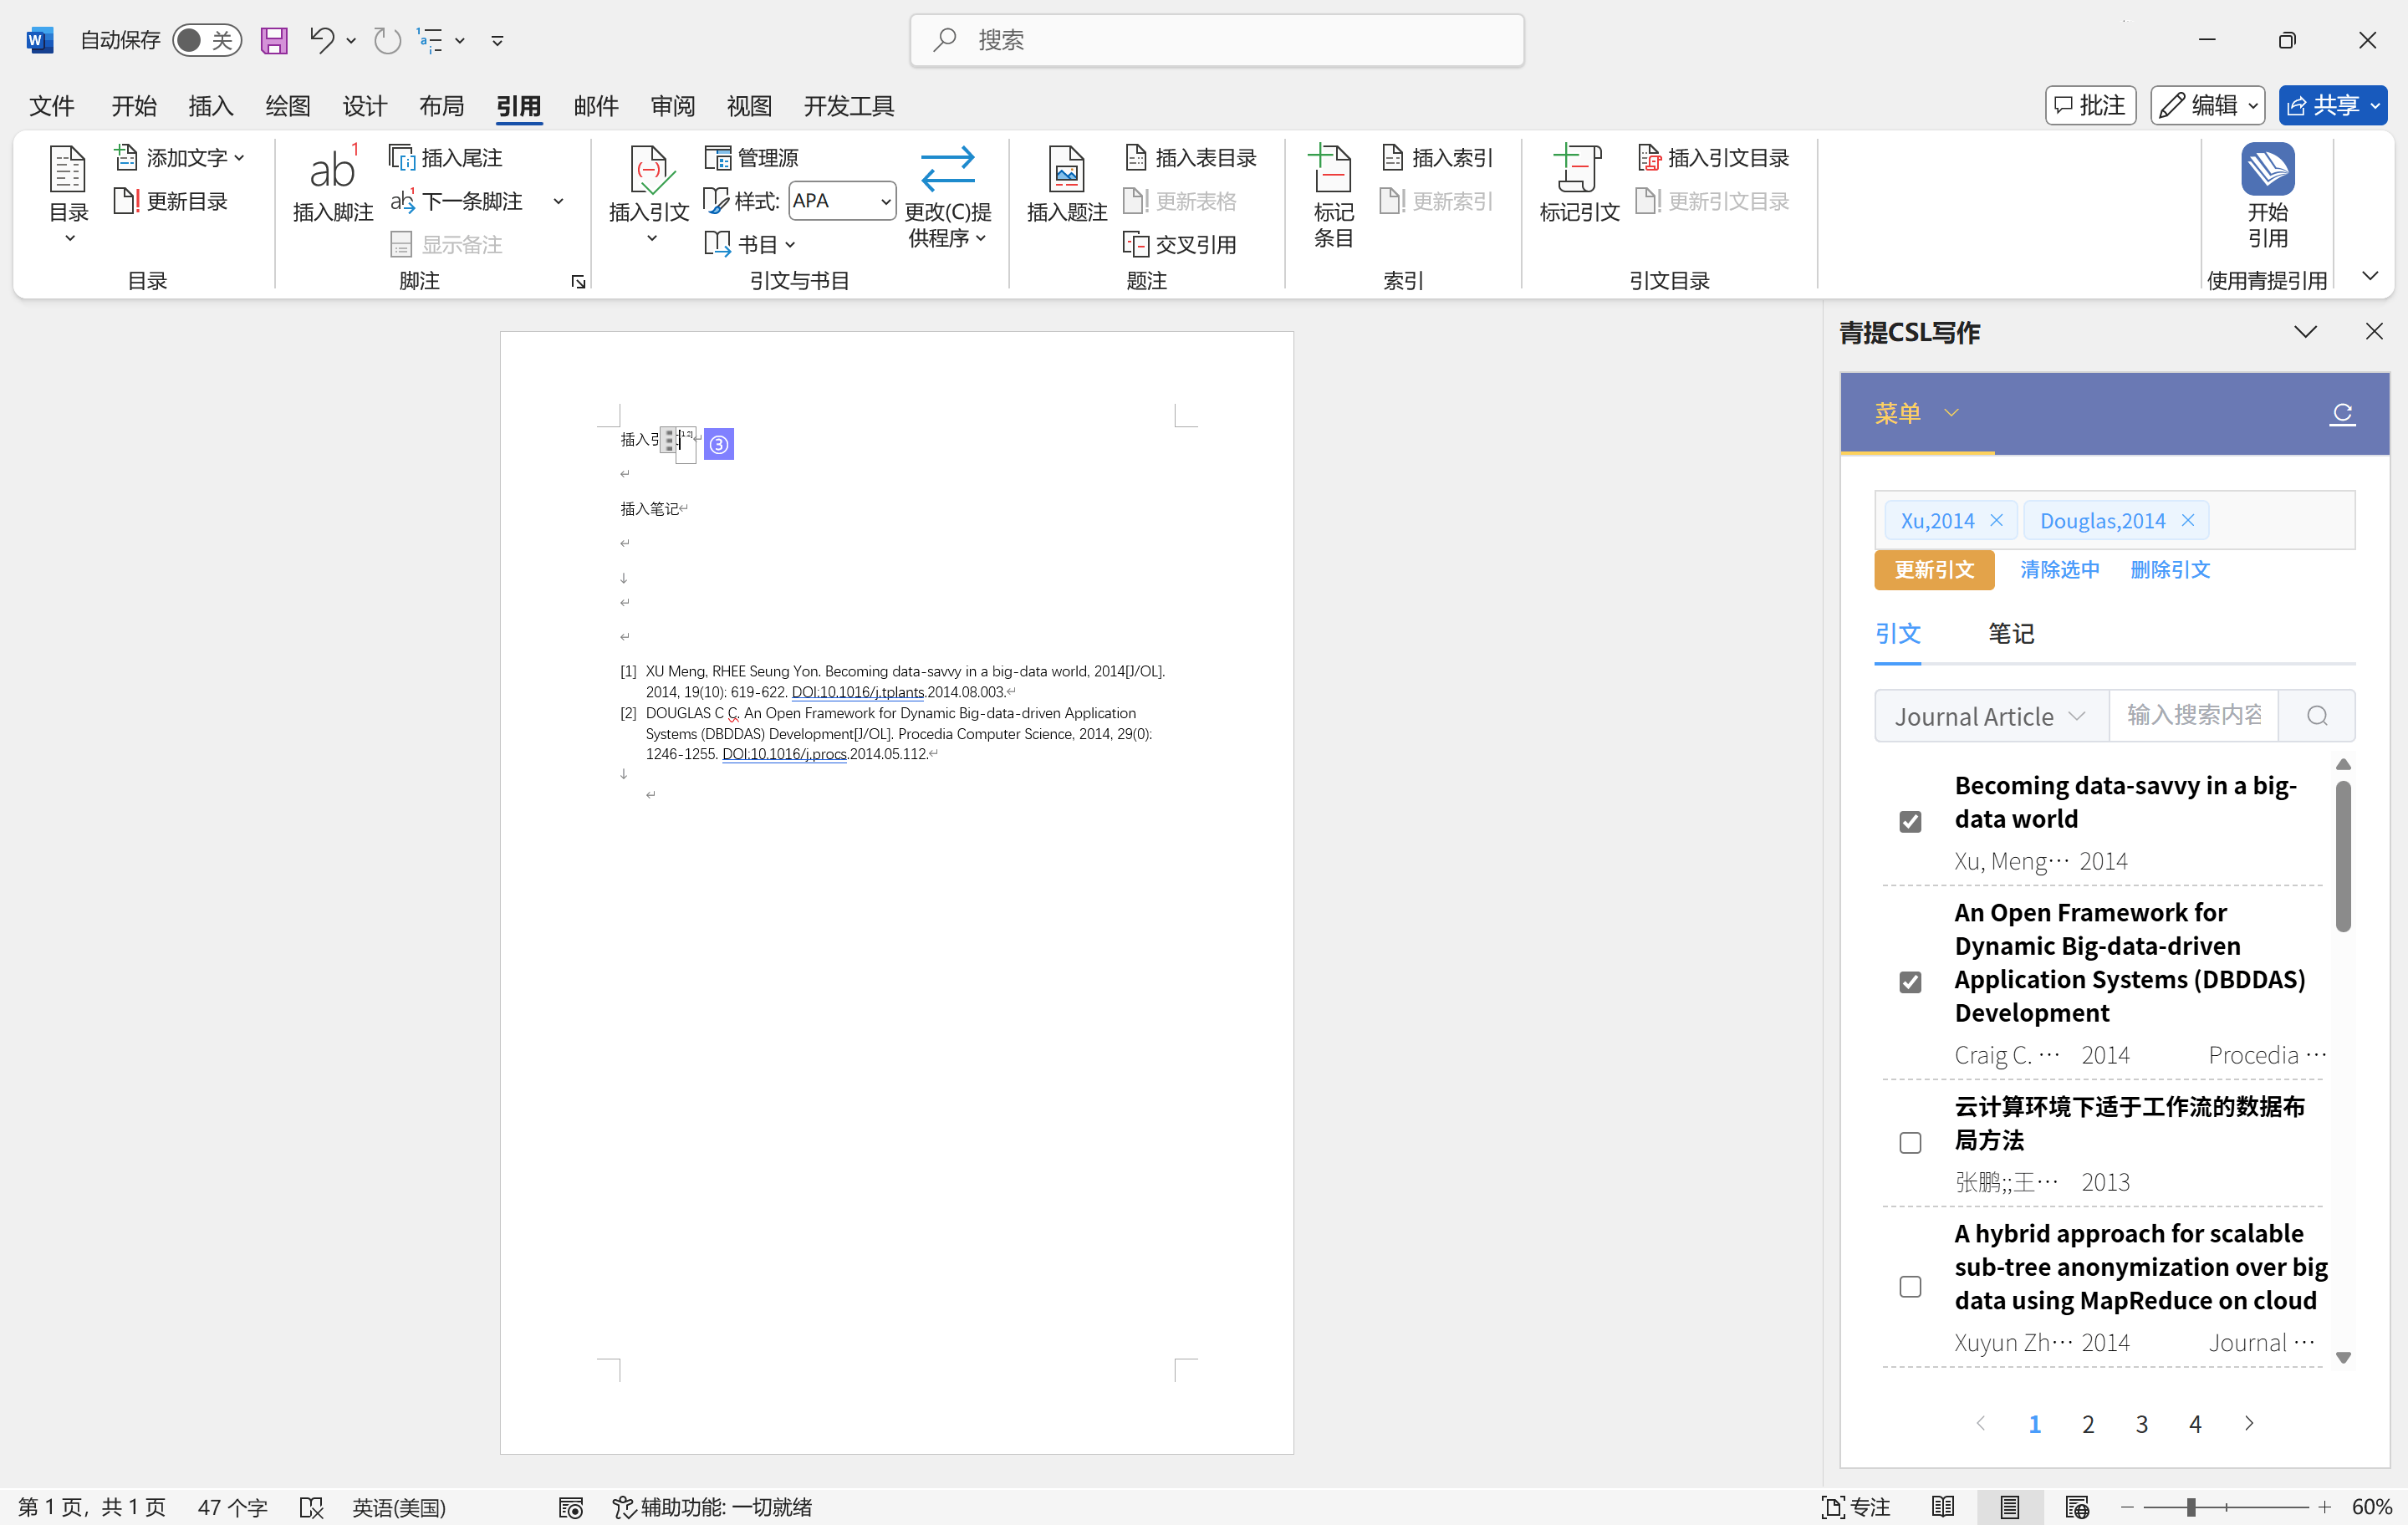The height and width of the screenshot is (1525, 2408).
Task: Uncheck Becoming data-savvy in a big-data world
Action: click(x=1909, y=821)
